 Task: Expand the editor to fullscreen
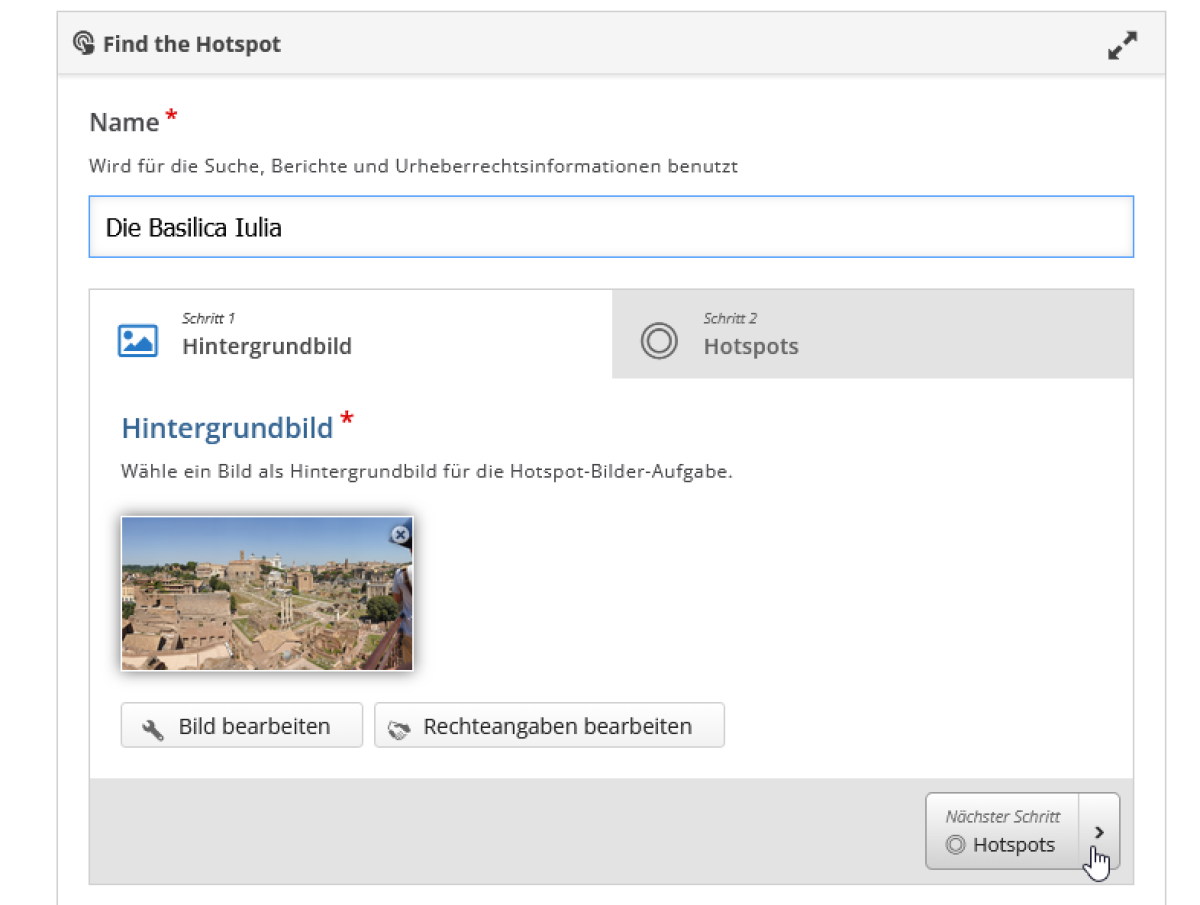coord(1122,45)
